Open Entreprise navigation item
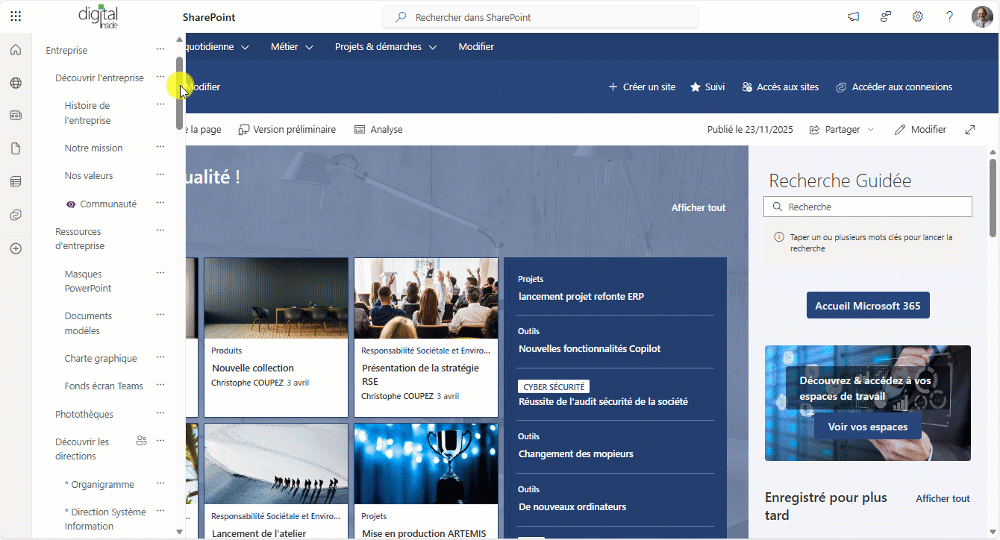The image size is (1000, 540). (66, 50)
